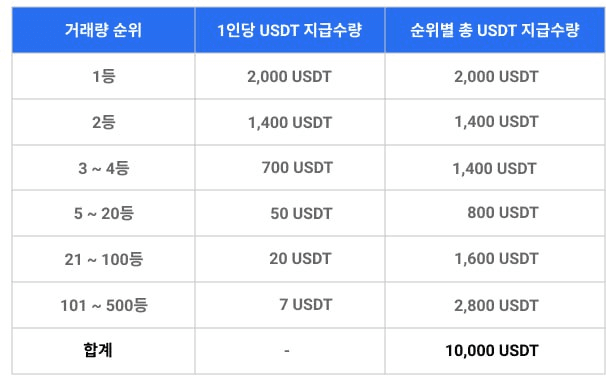Screen dimensions: 606x383
Task: Click the 거래량 순위 column header
Action: pyautogui.click(x=103, y=30)
